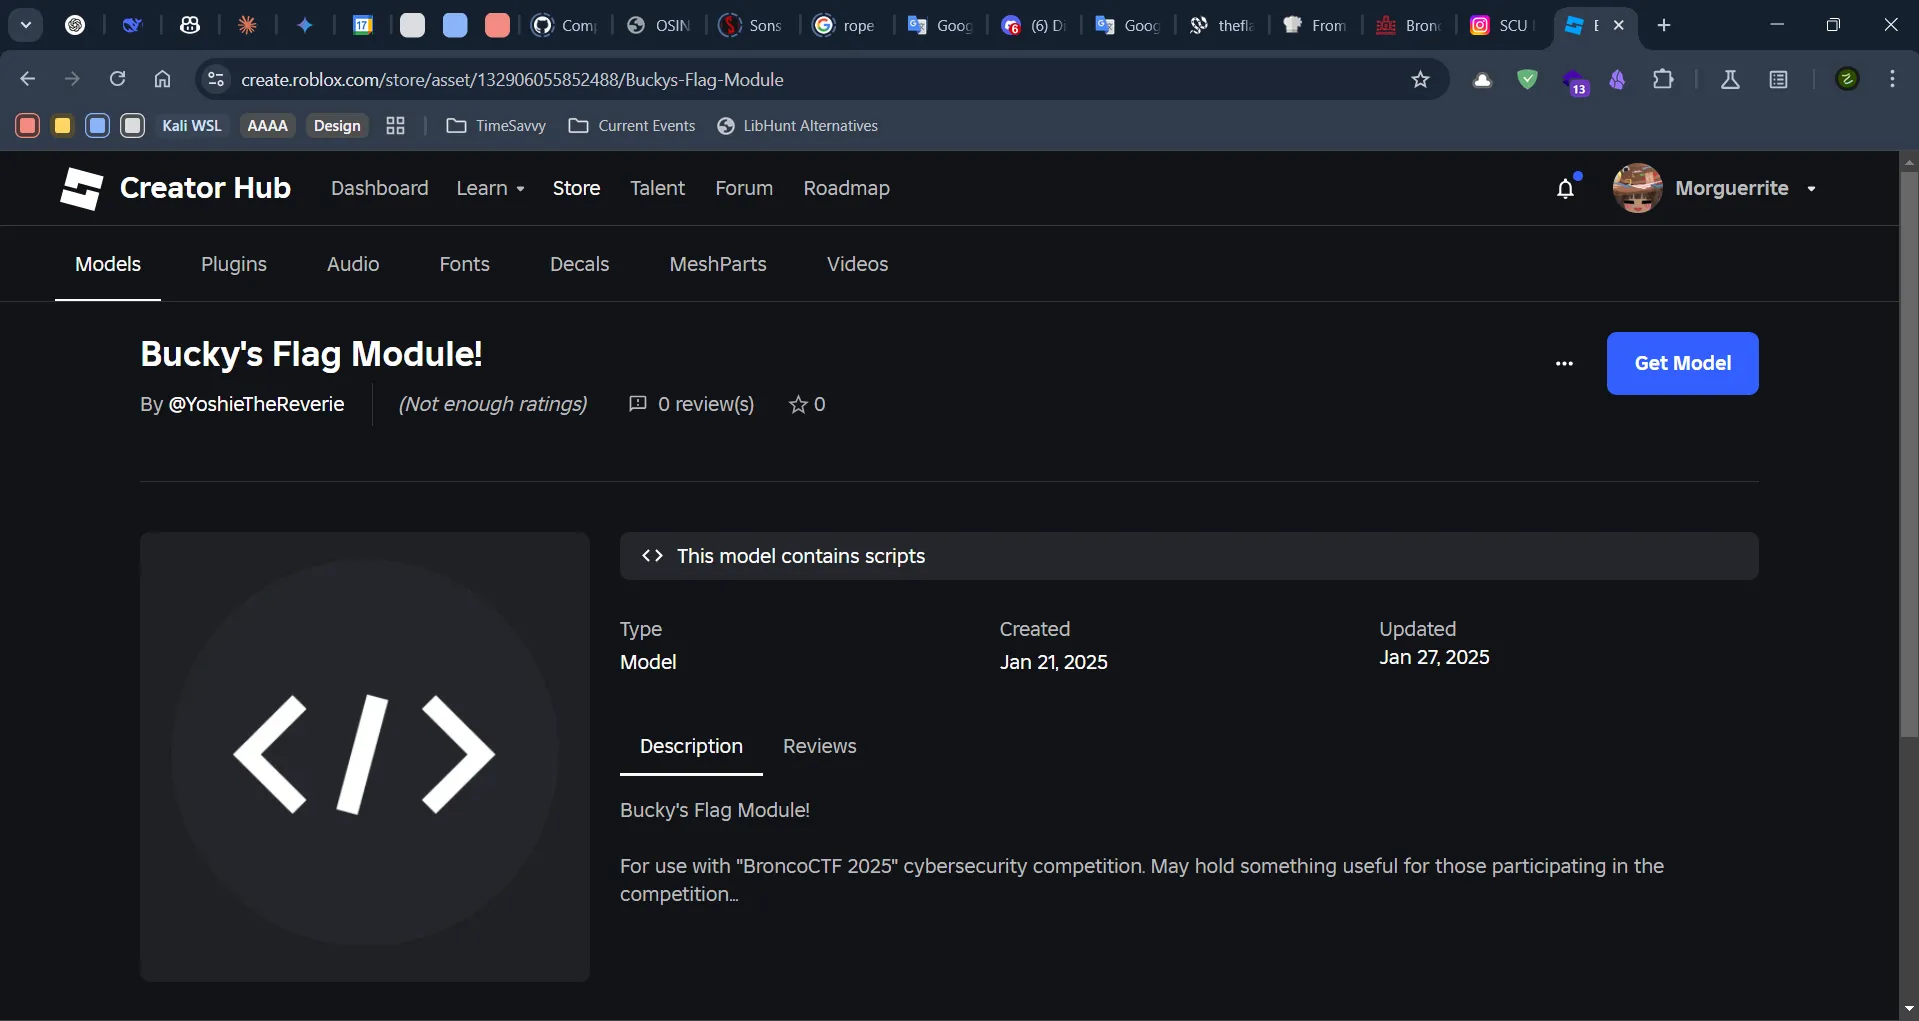Open the tab search dropdown arrow
1919x1021 pixels.
(x=26, y=25)
